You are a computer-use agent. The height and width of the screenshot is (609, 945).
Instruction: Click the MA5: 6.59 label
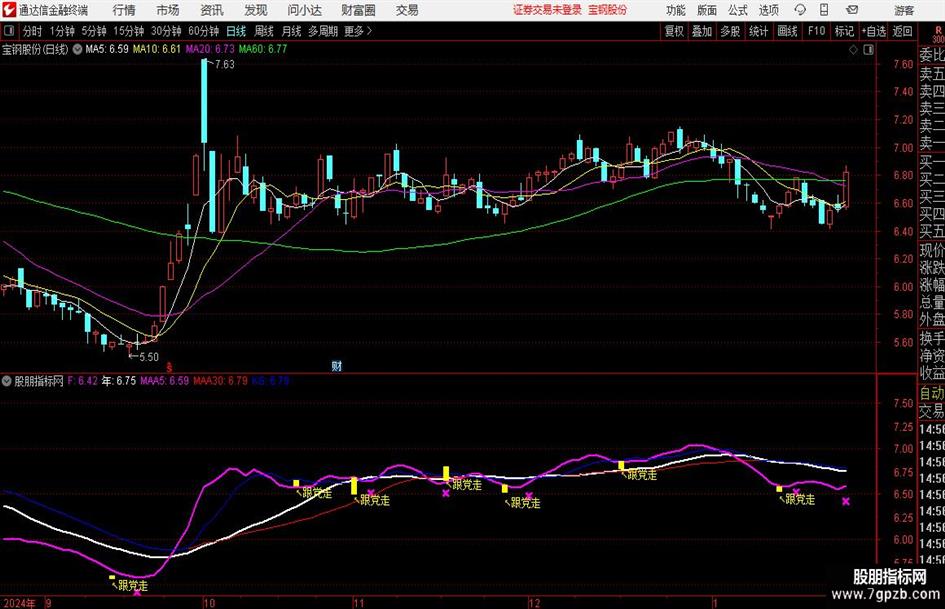click(x=107, y=49)
